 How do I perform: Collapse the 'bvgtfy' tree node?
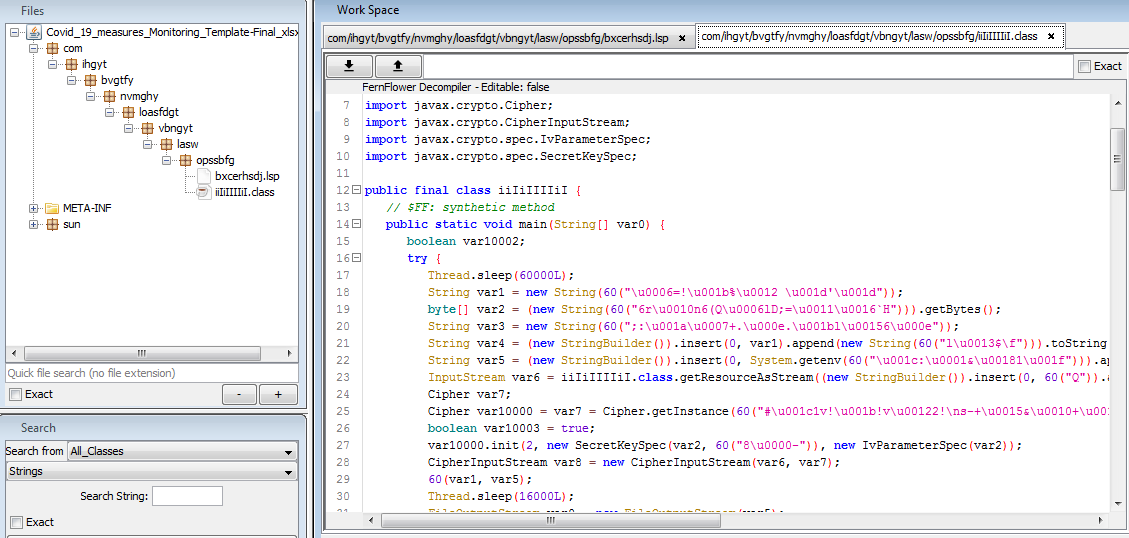[71, 80]
